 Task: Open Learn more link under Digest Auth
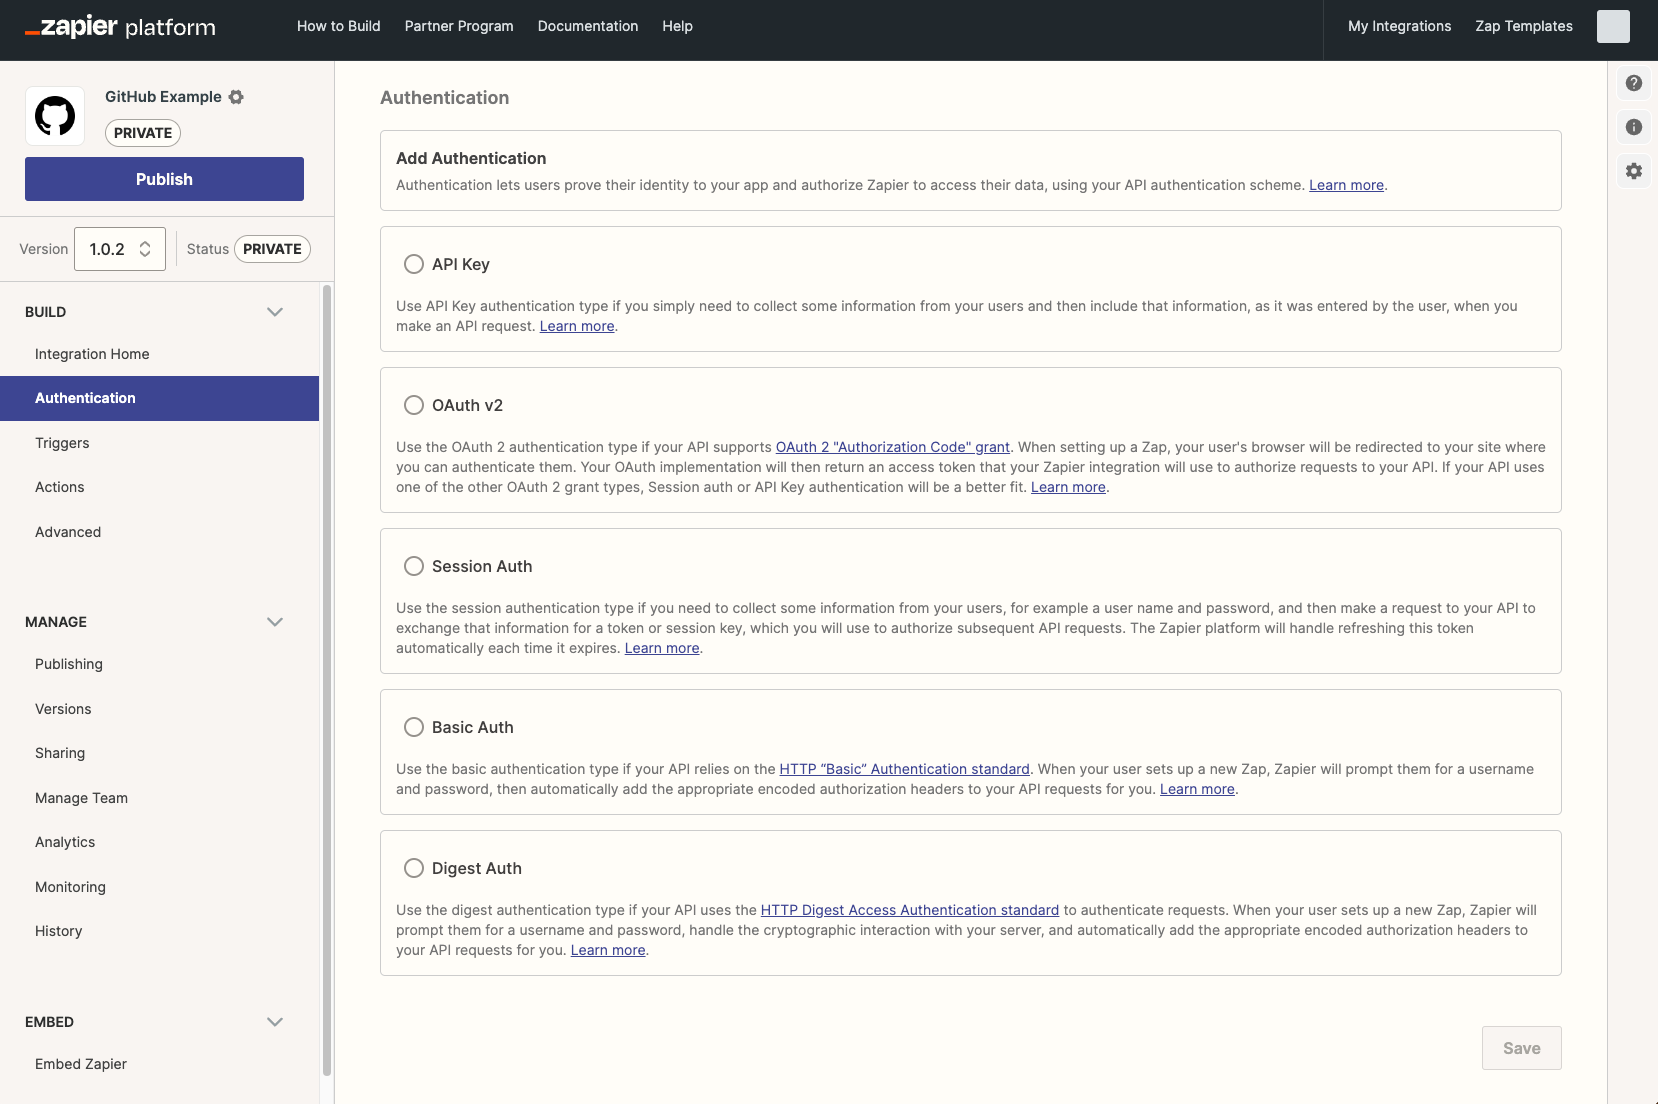tap(608, 950)
